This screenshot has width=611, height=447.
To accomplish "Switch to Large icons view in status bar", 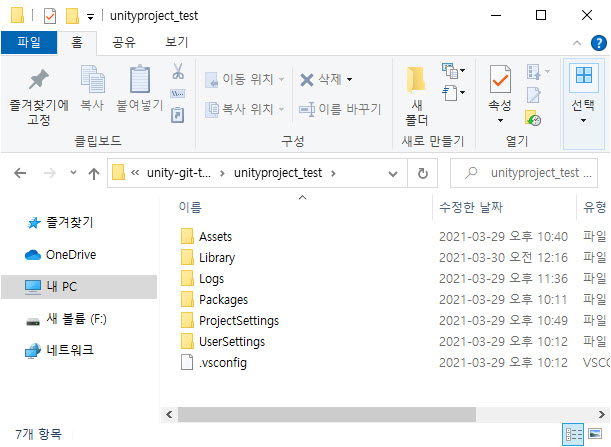I will pos(595,434).
